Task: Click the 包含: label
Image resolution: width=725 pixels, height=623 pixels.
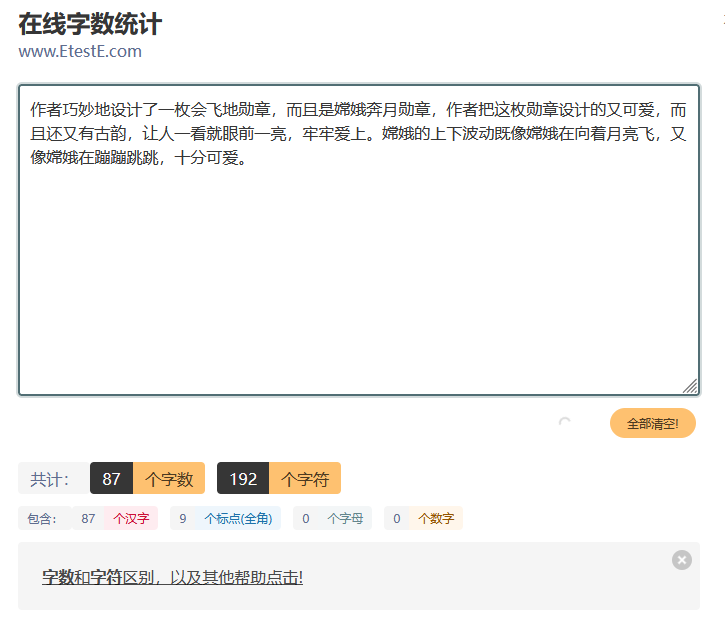Action: [x=45, y=518]
